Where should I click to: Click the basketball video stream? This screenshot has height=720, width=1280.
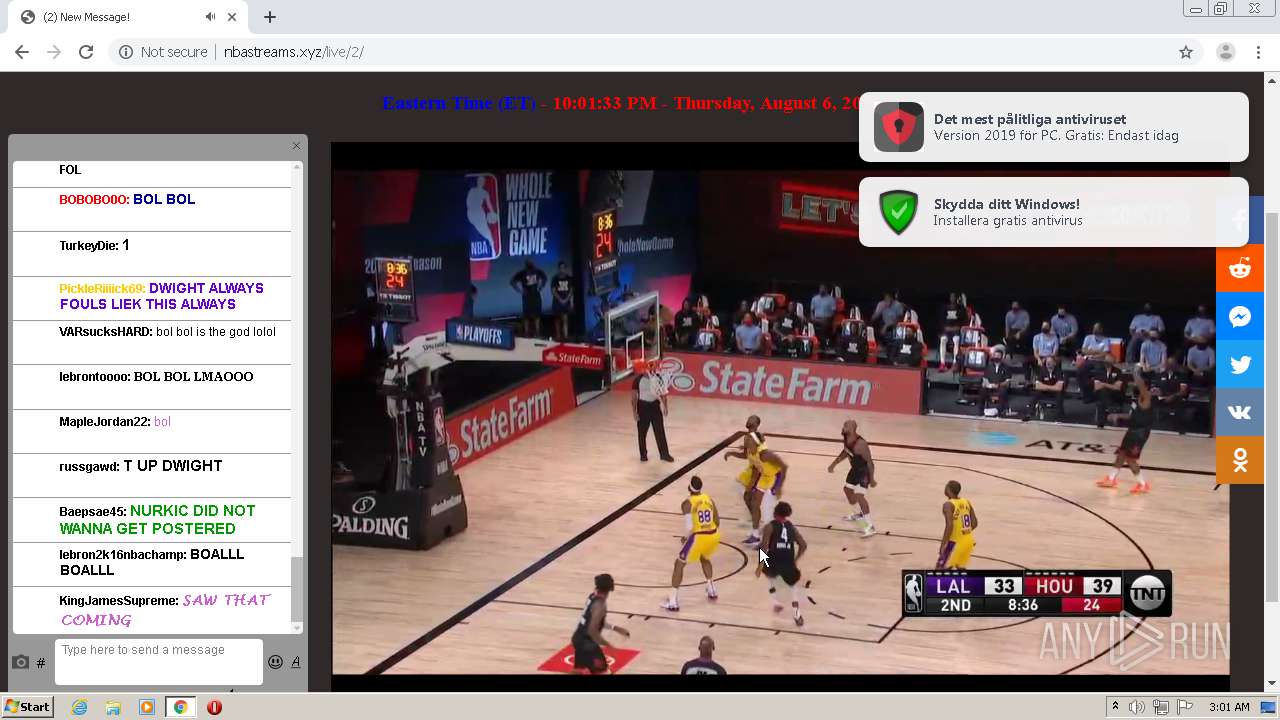pyautogui.click(x=780, y=415)
